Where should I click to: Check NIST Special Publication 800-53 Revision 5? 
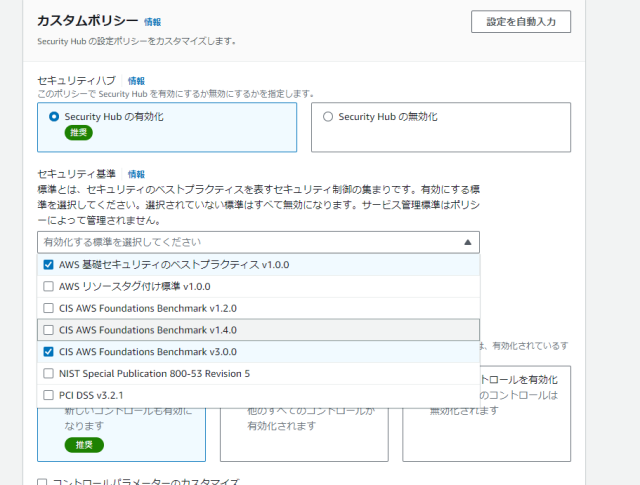pos(48,373)
